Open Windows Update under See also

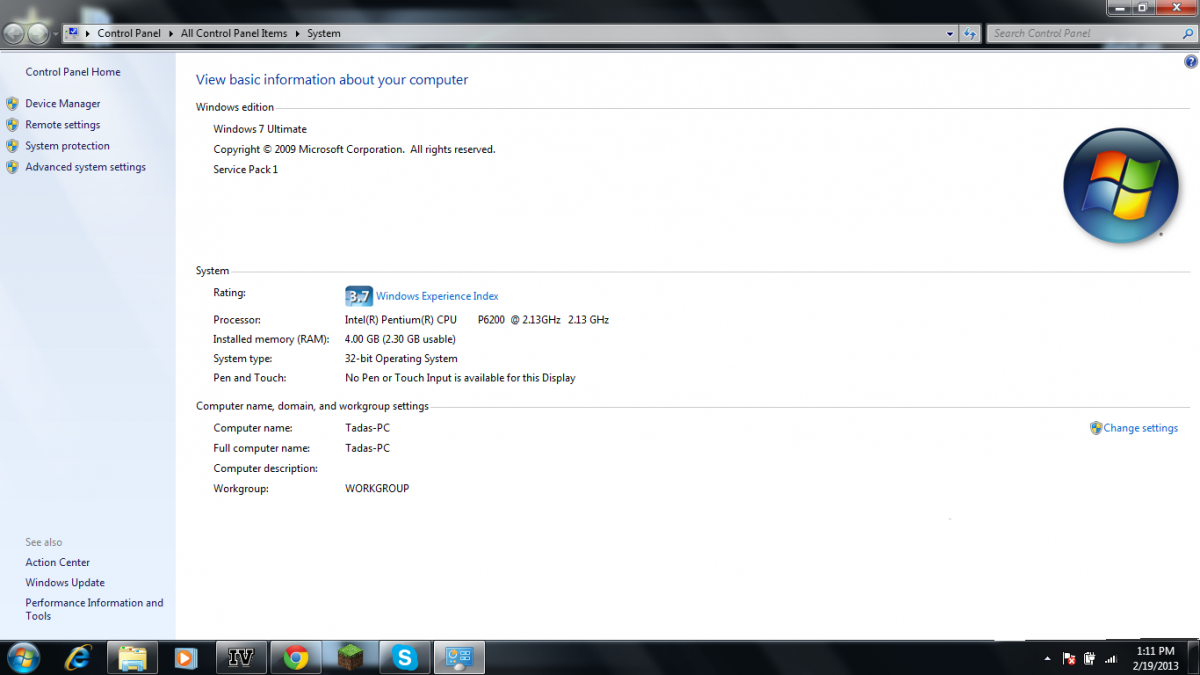[65, 583]
